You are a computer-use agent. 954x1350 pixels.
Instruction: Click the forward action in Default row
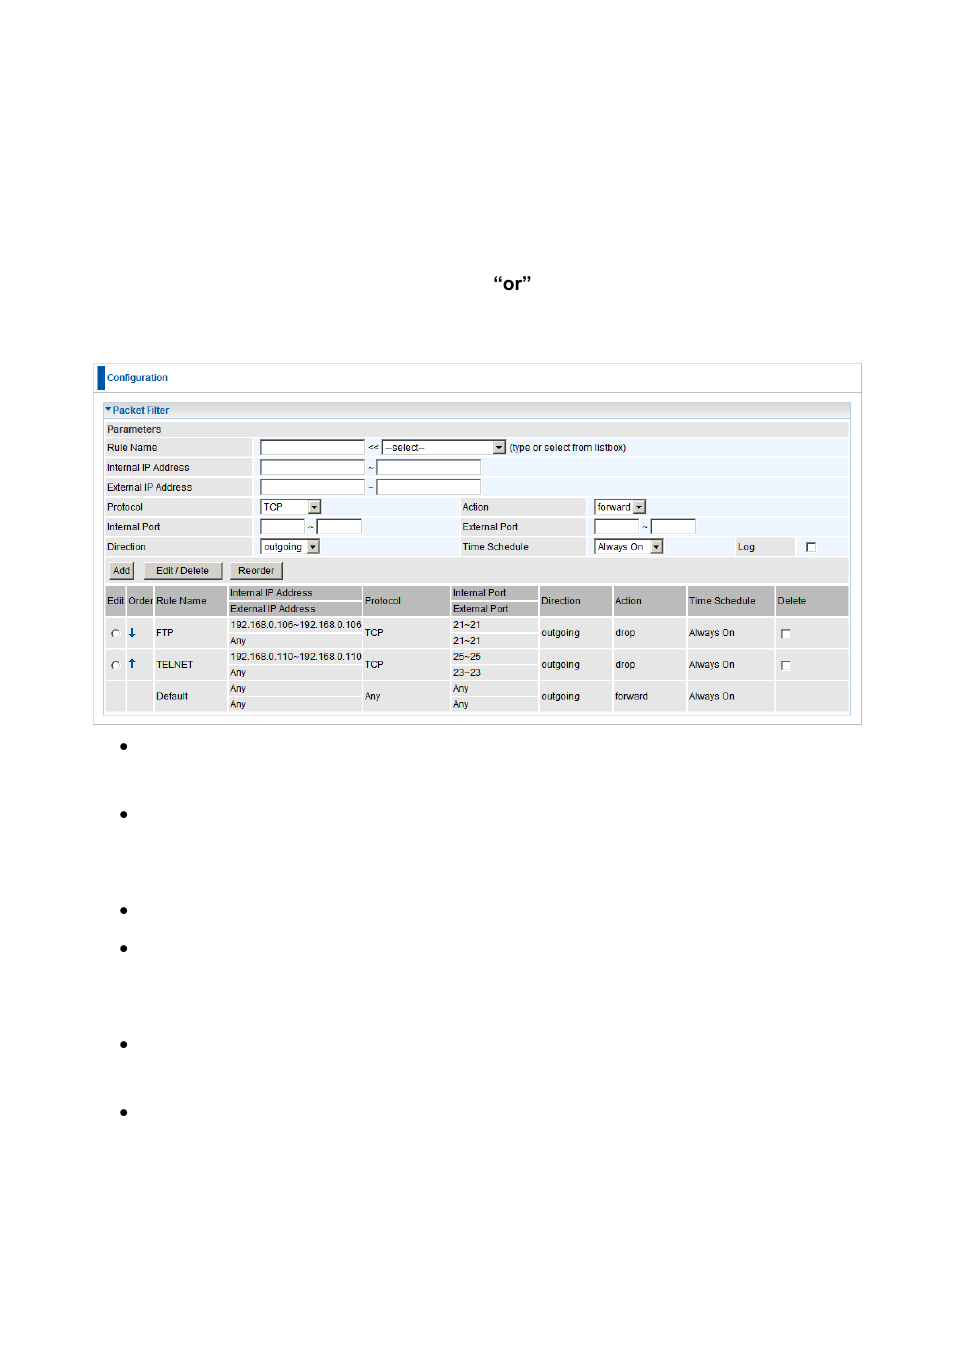click(x=631, y=696)
